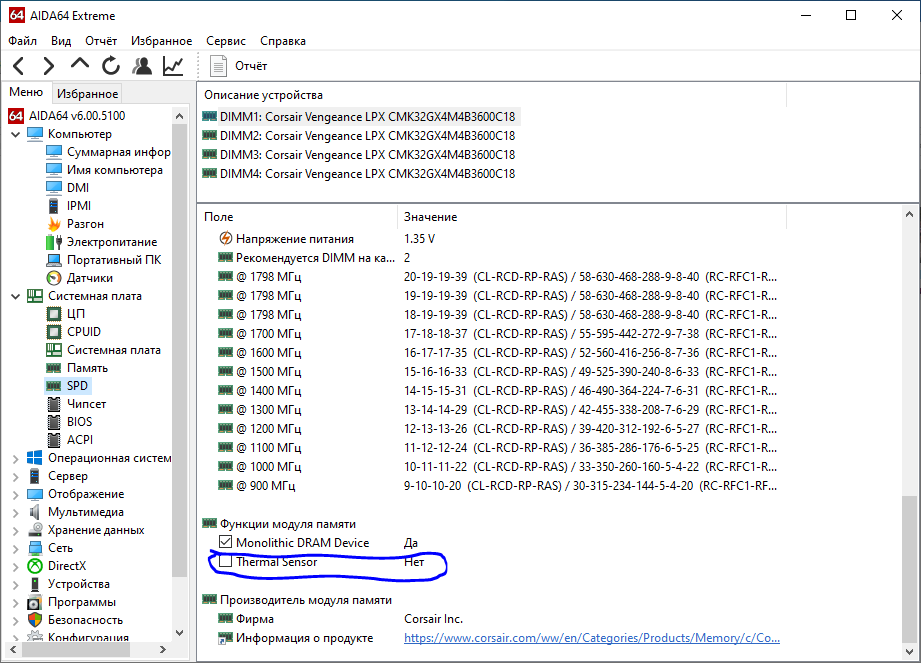Viewport: 921px width, 663px height.
Task: Open the Файл menu
Action: tap(22, 41)
